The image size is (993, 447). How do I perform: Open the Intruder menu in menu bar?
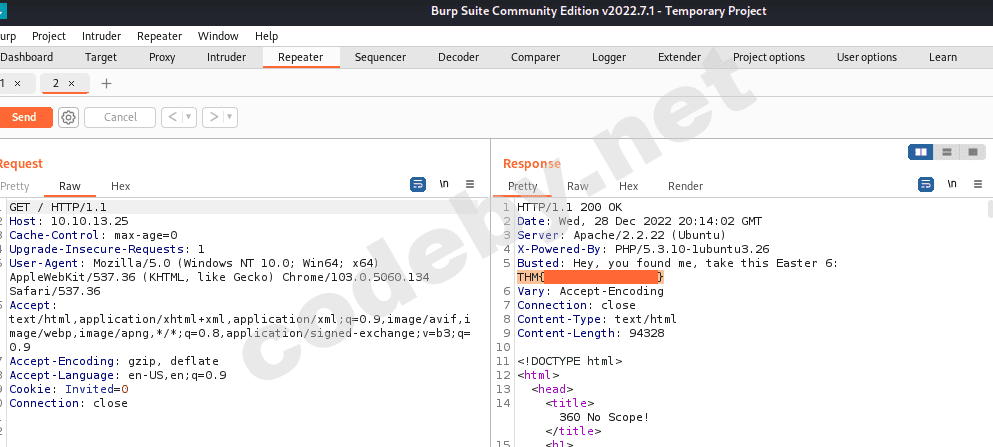101,36
